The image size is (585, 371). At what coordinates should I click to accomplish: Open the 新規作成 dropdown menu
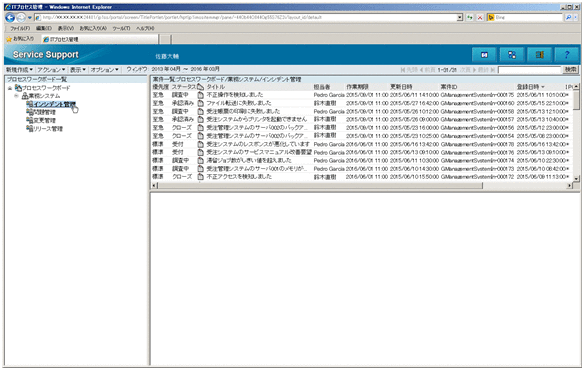click(x=19, y=69)
